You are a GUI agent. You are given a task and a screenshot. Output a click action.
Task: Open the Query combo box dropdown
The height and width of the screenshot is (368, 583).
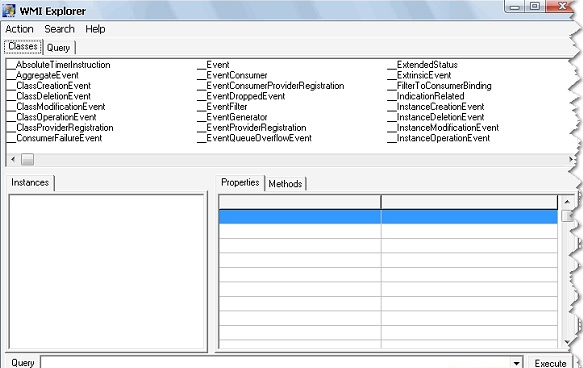coord(516,363)
